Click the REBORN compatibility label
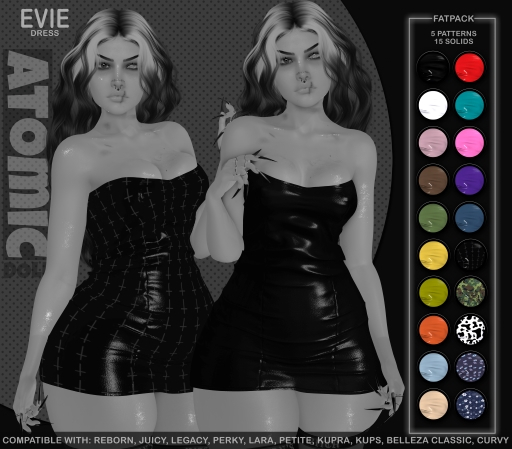The width and height of the screenshot is (512, 449). click(114, 440)
